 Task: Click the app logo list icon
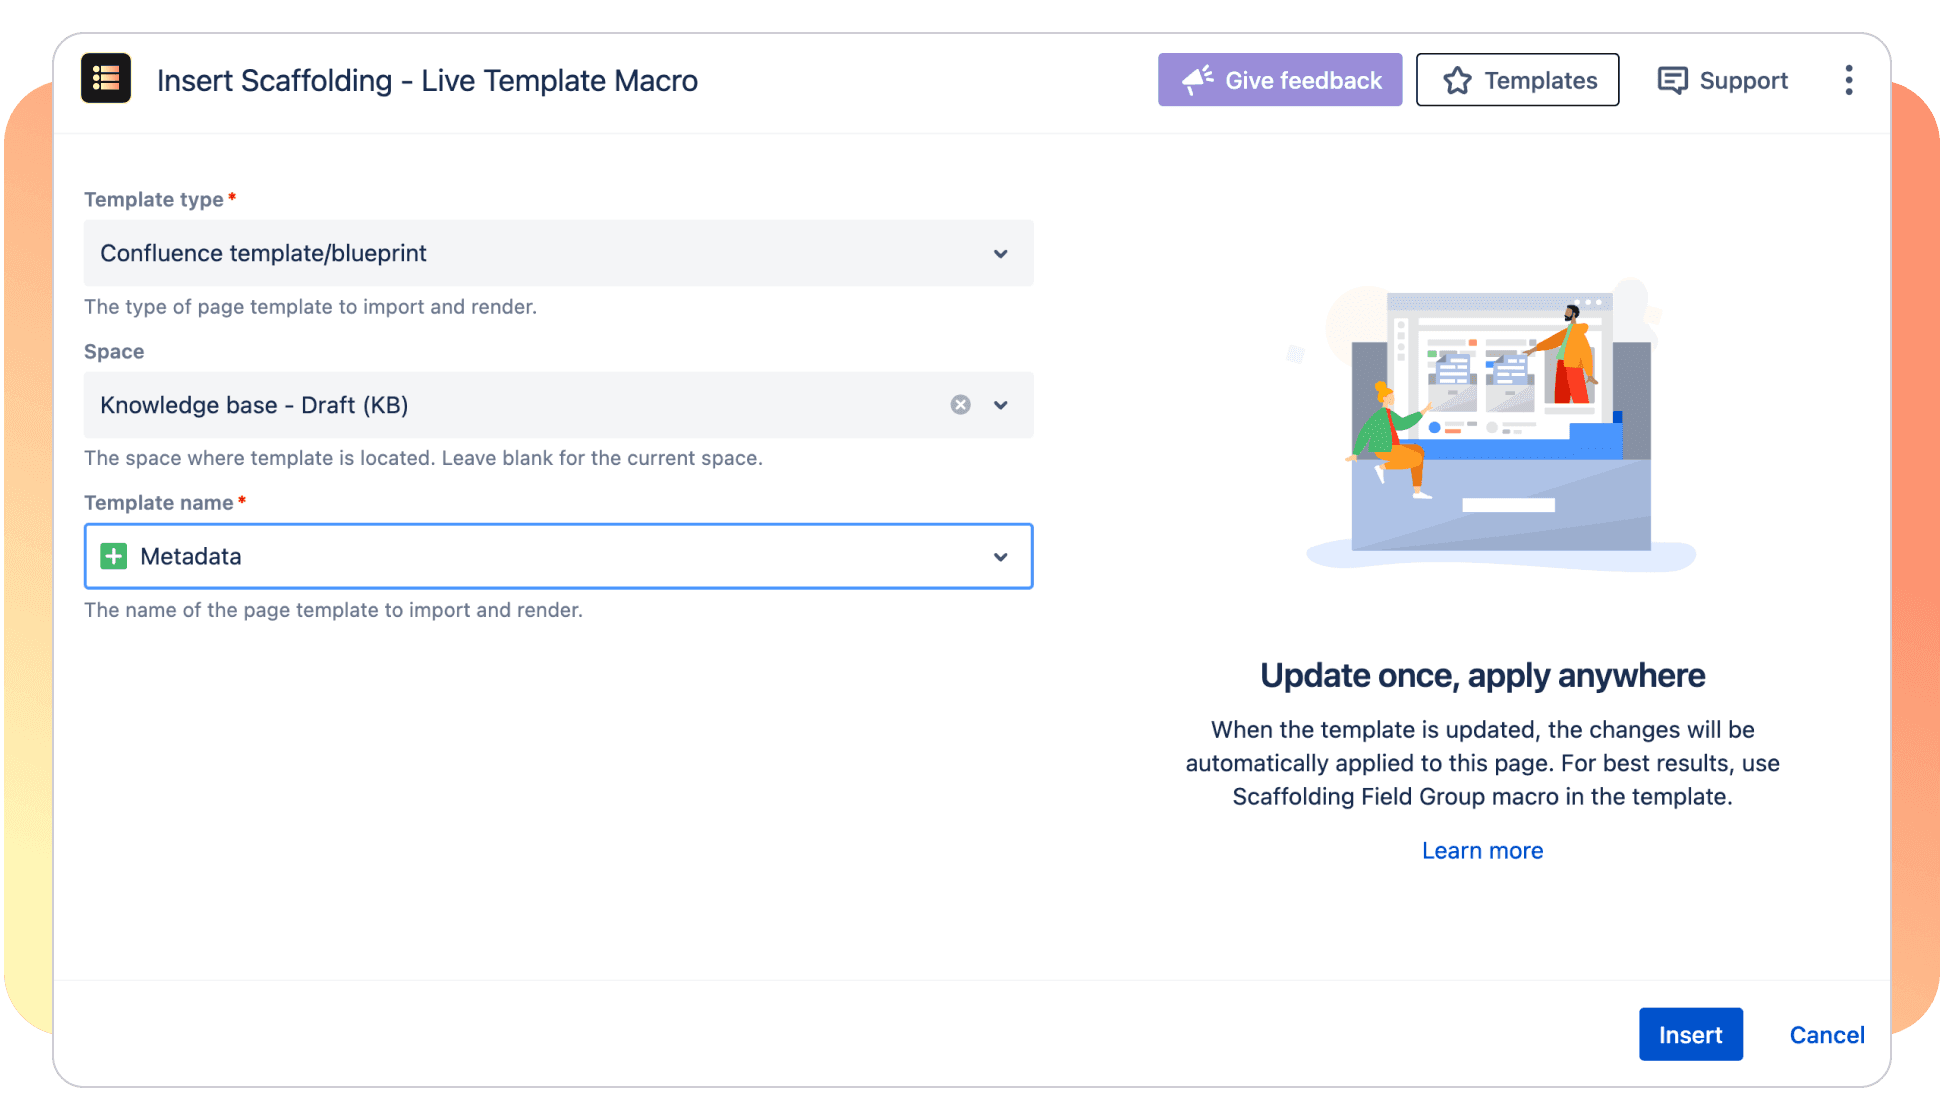pyautogui.click(x=107, y=80)
